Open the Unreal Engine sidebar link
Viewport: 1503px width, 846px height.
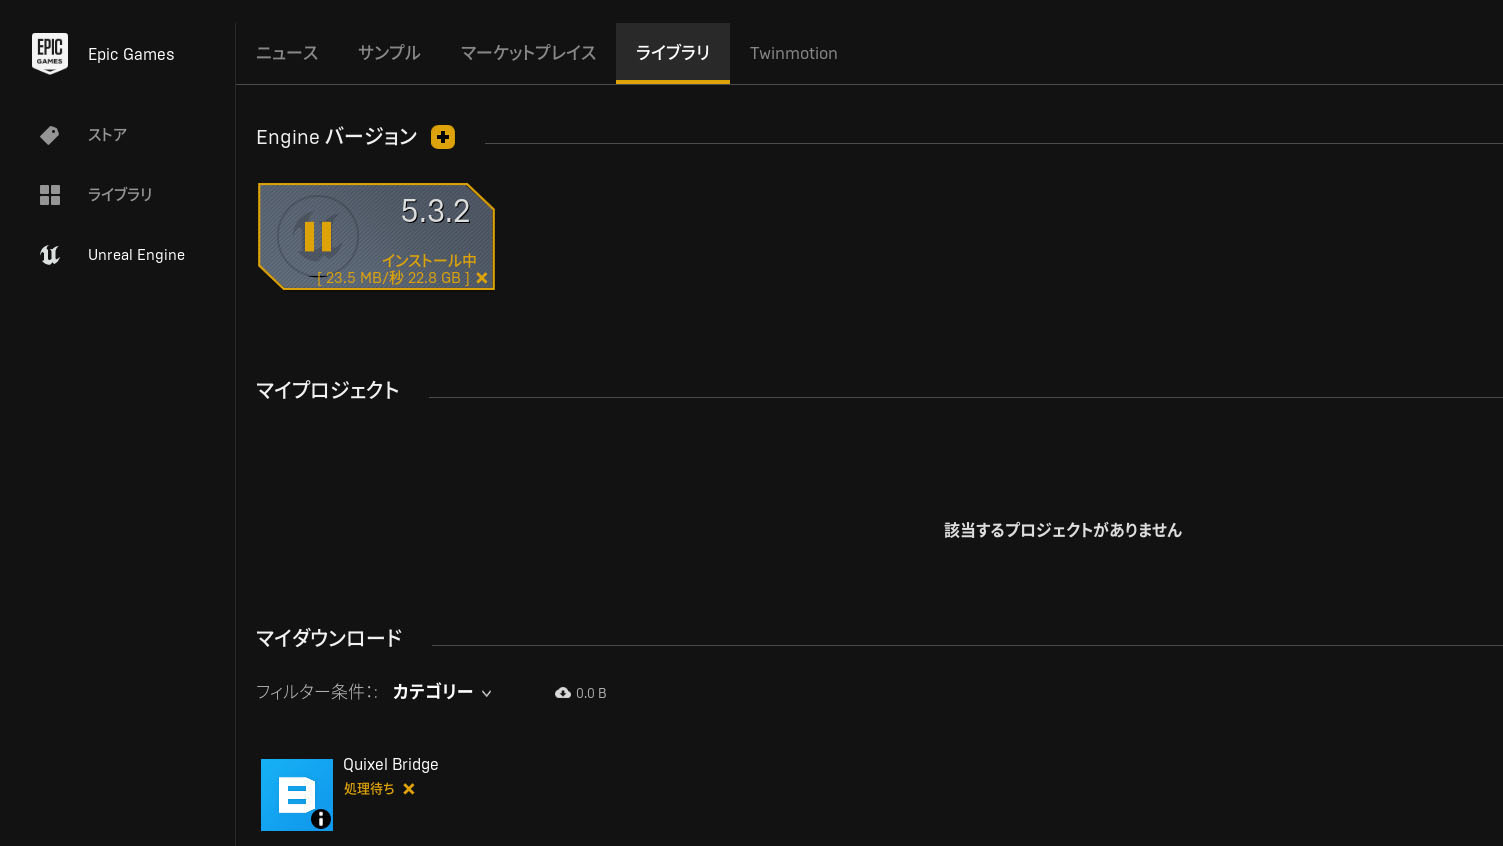(136, 255)
